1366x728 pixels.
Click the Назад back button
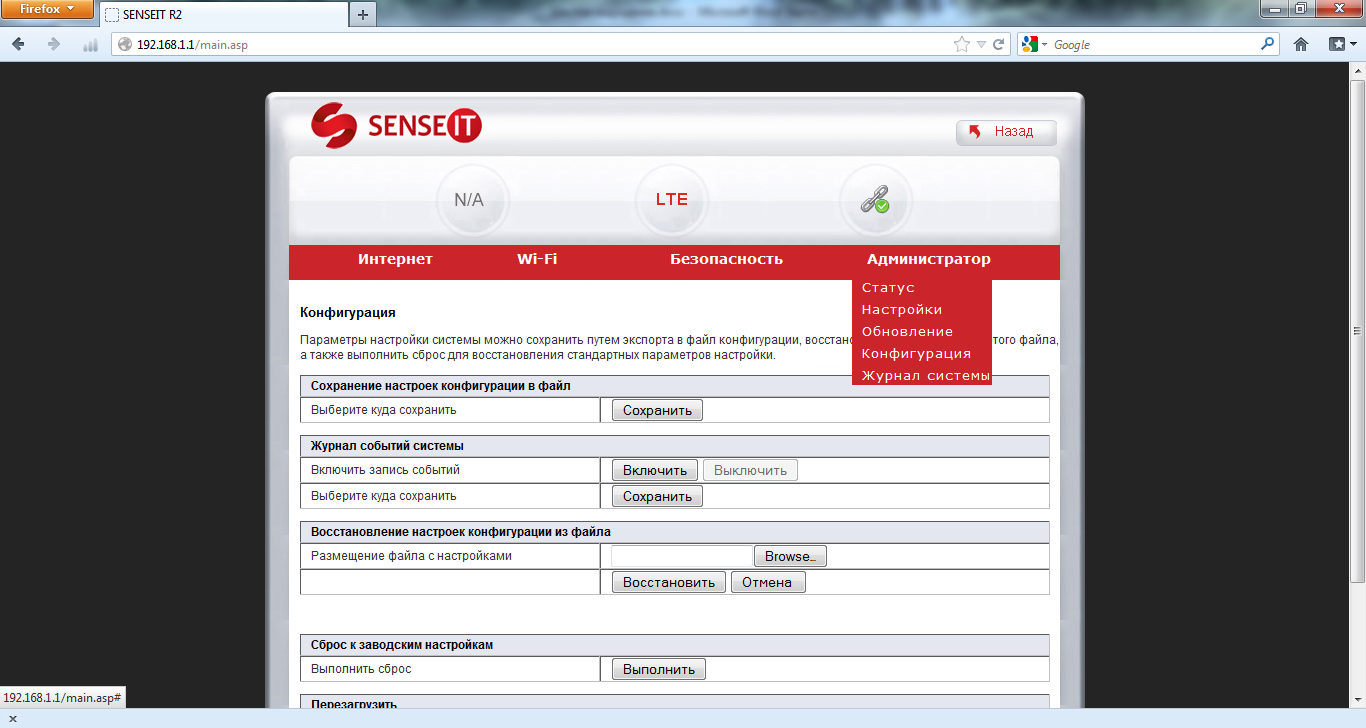1006,132
